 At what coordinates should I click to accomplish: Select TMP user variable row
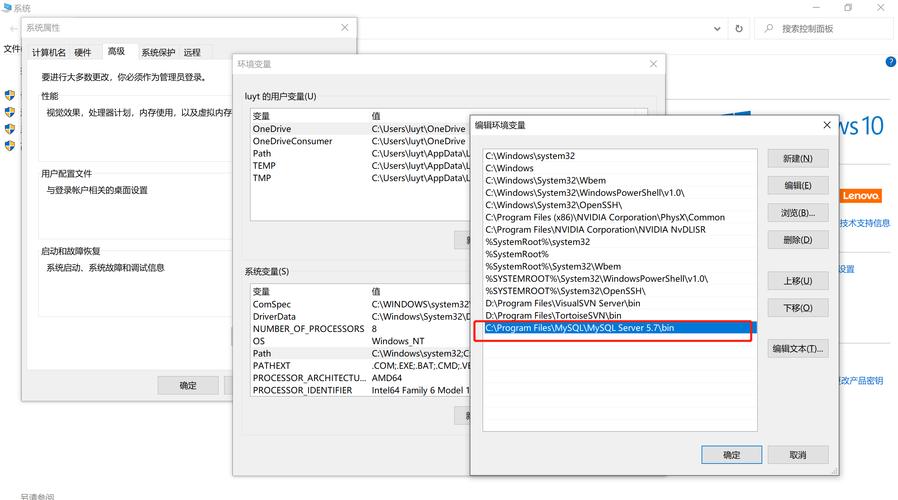coord(360,178)
